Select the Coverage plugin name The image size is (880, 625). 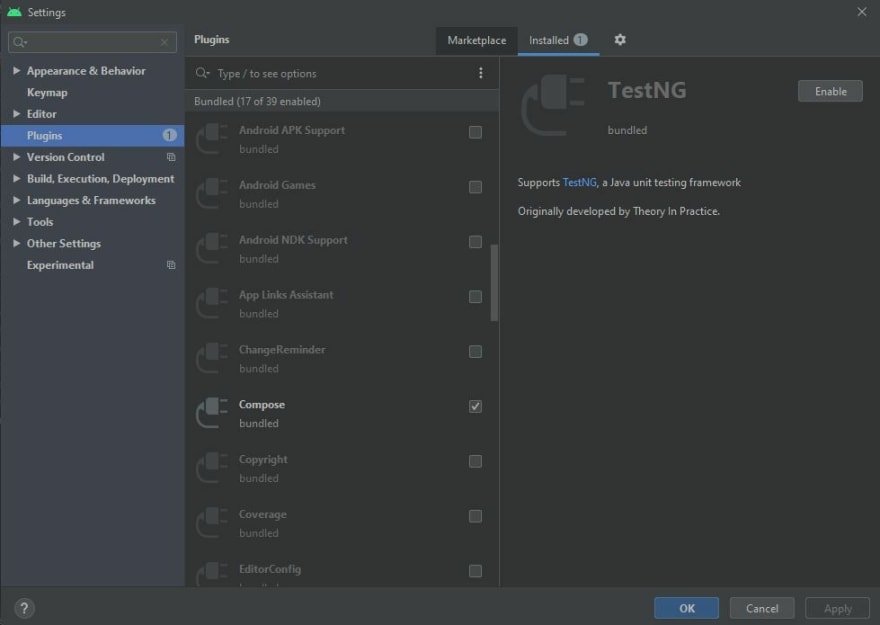[x=263, y=514]
